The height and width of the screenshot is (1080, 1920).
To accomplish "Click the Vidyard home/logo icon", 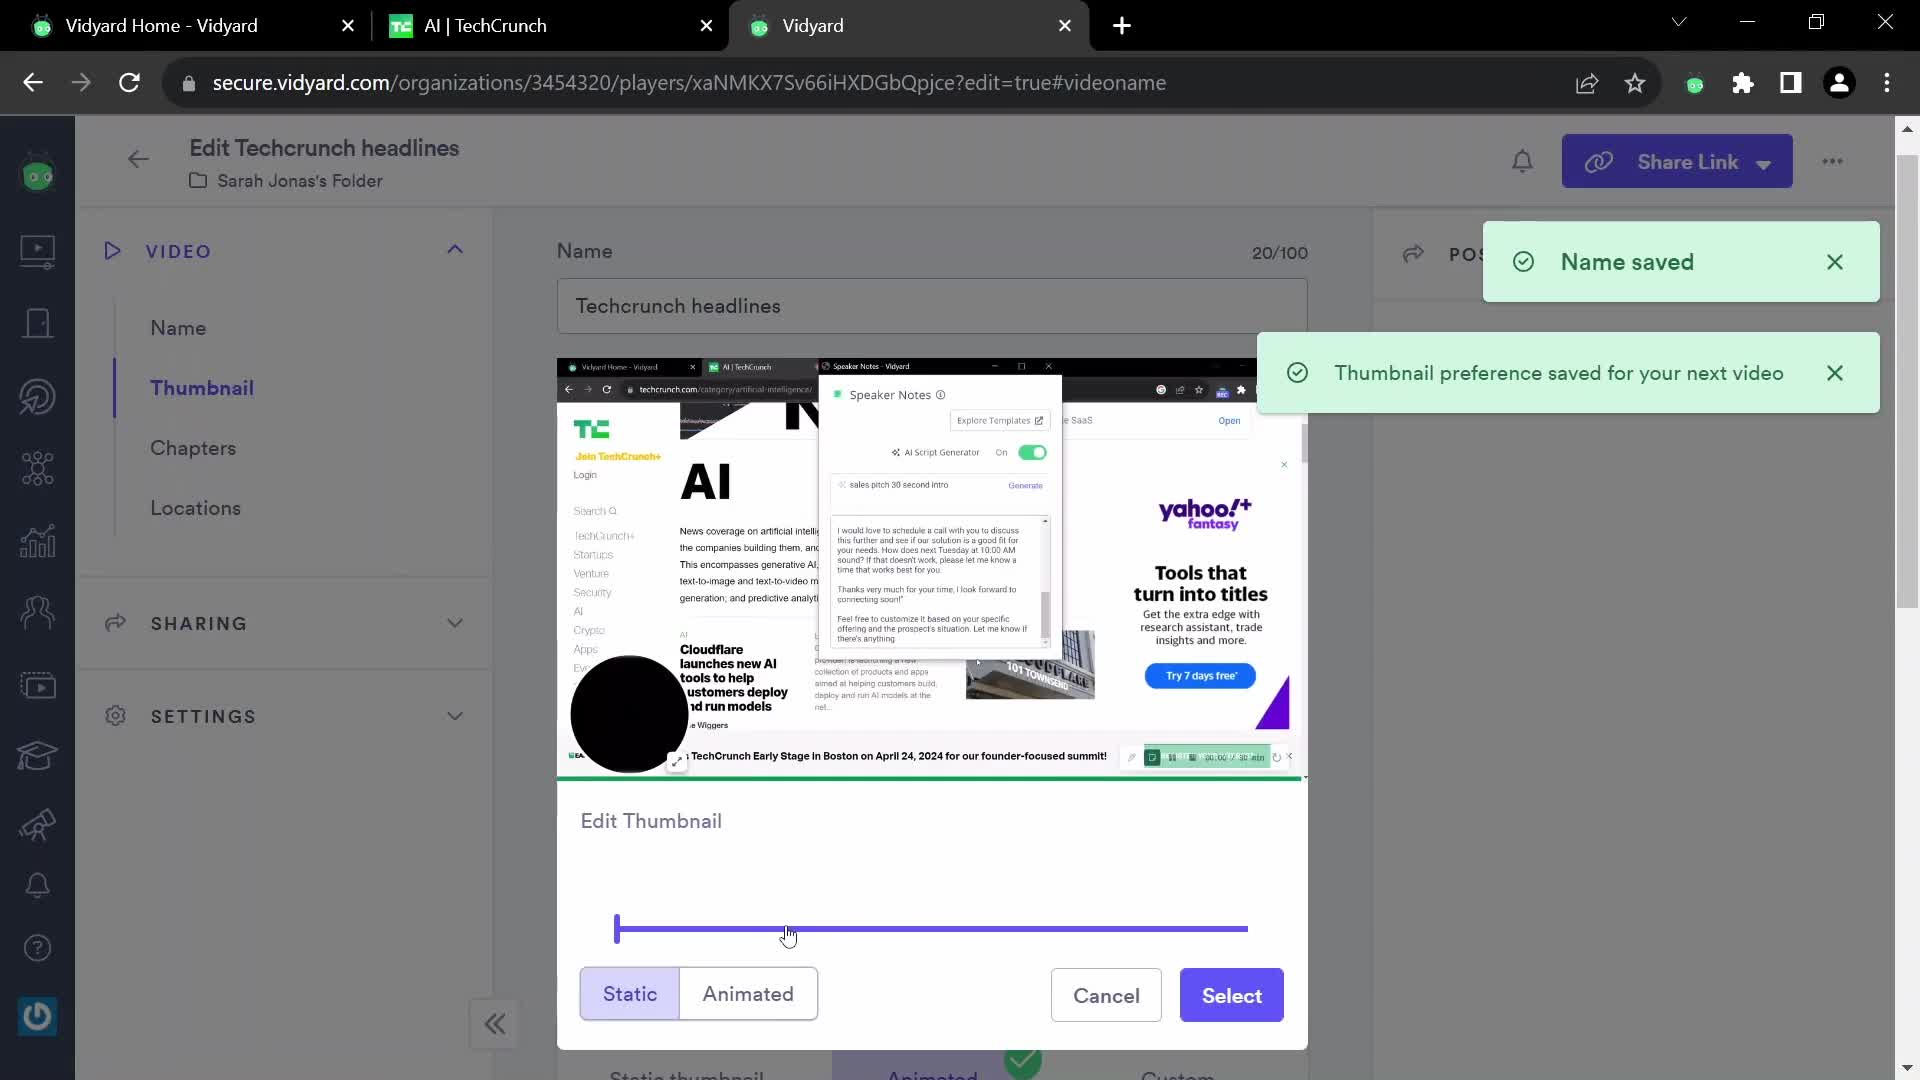I will click(x=36, y=173).
